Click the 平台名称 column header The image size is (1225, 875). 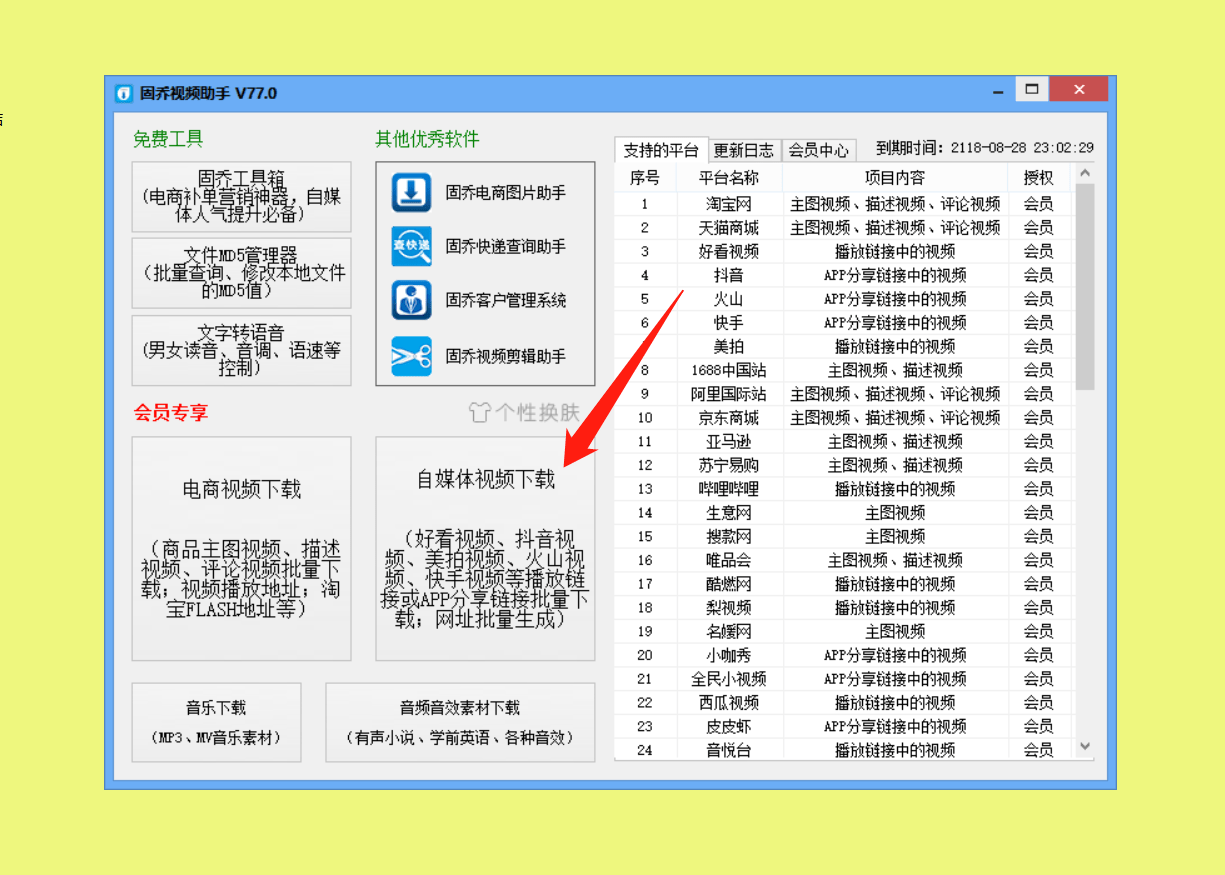click(728, 178)
